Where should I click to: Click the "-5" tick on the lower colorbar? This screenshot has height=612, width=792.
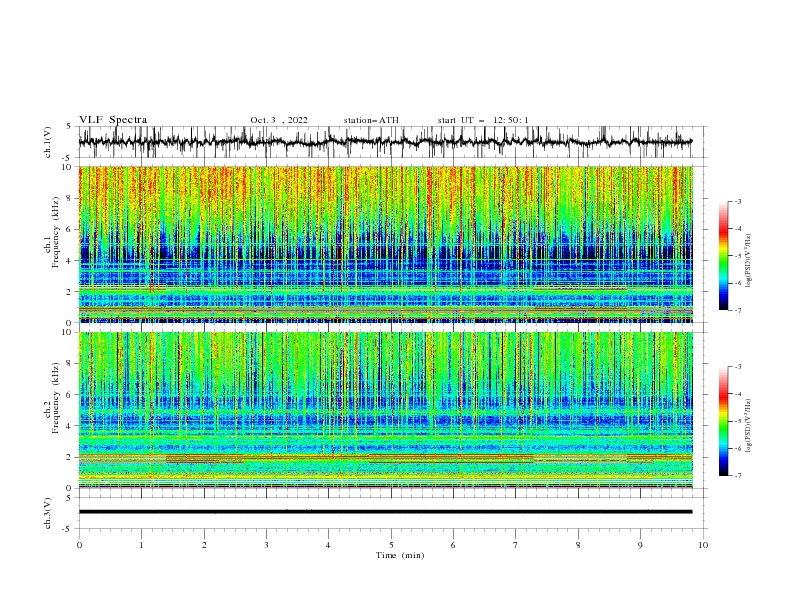[738, 421]
